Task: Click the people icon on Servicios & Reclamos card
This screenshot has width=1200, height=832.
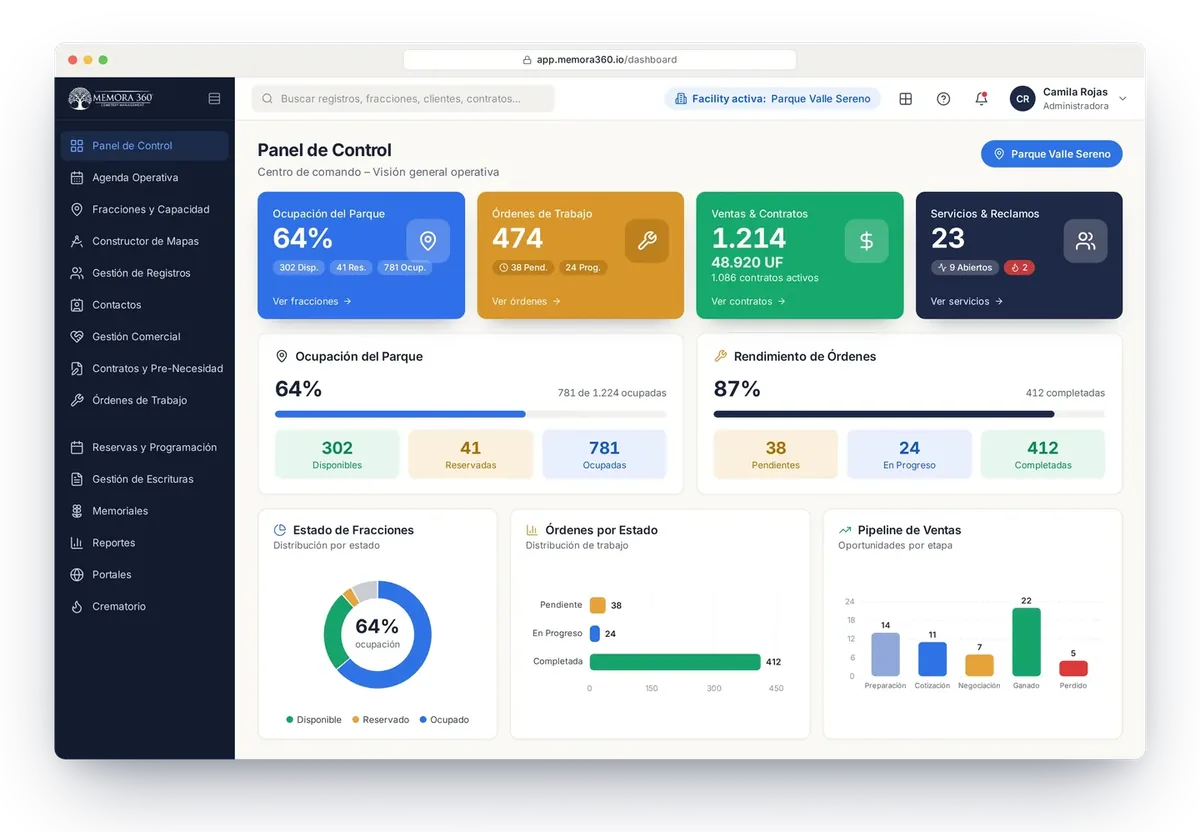Action: pos(1085,241)
